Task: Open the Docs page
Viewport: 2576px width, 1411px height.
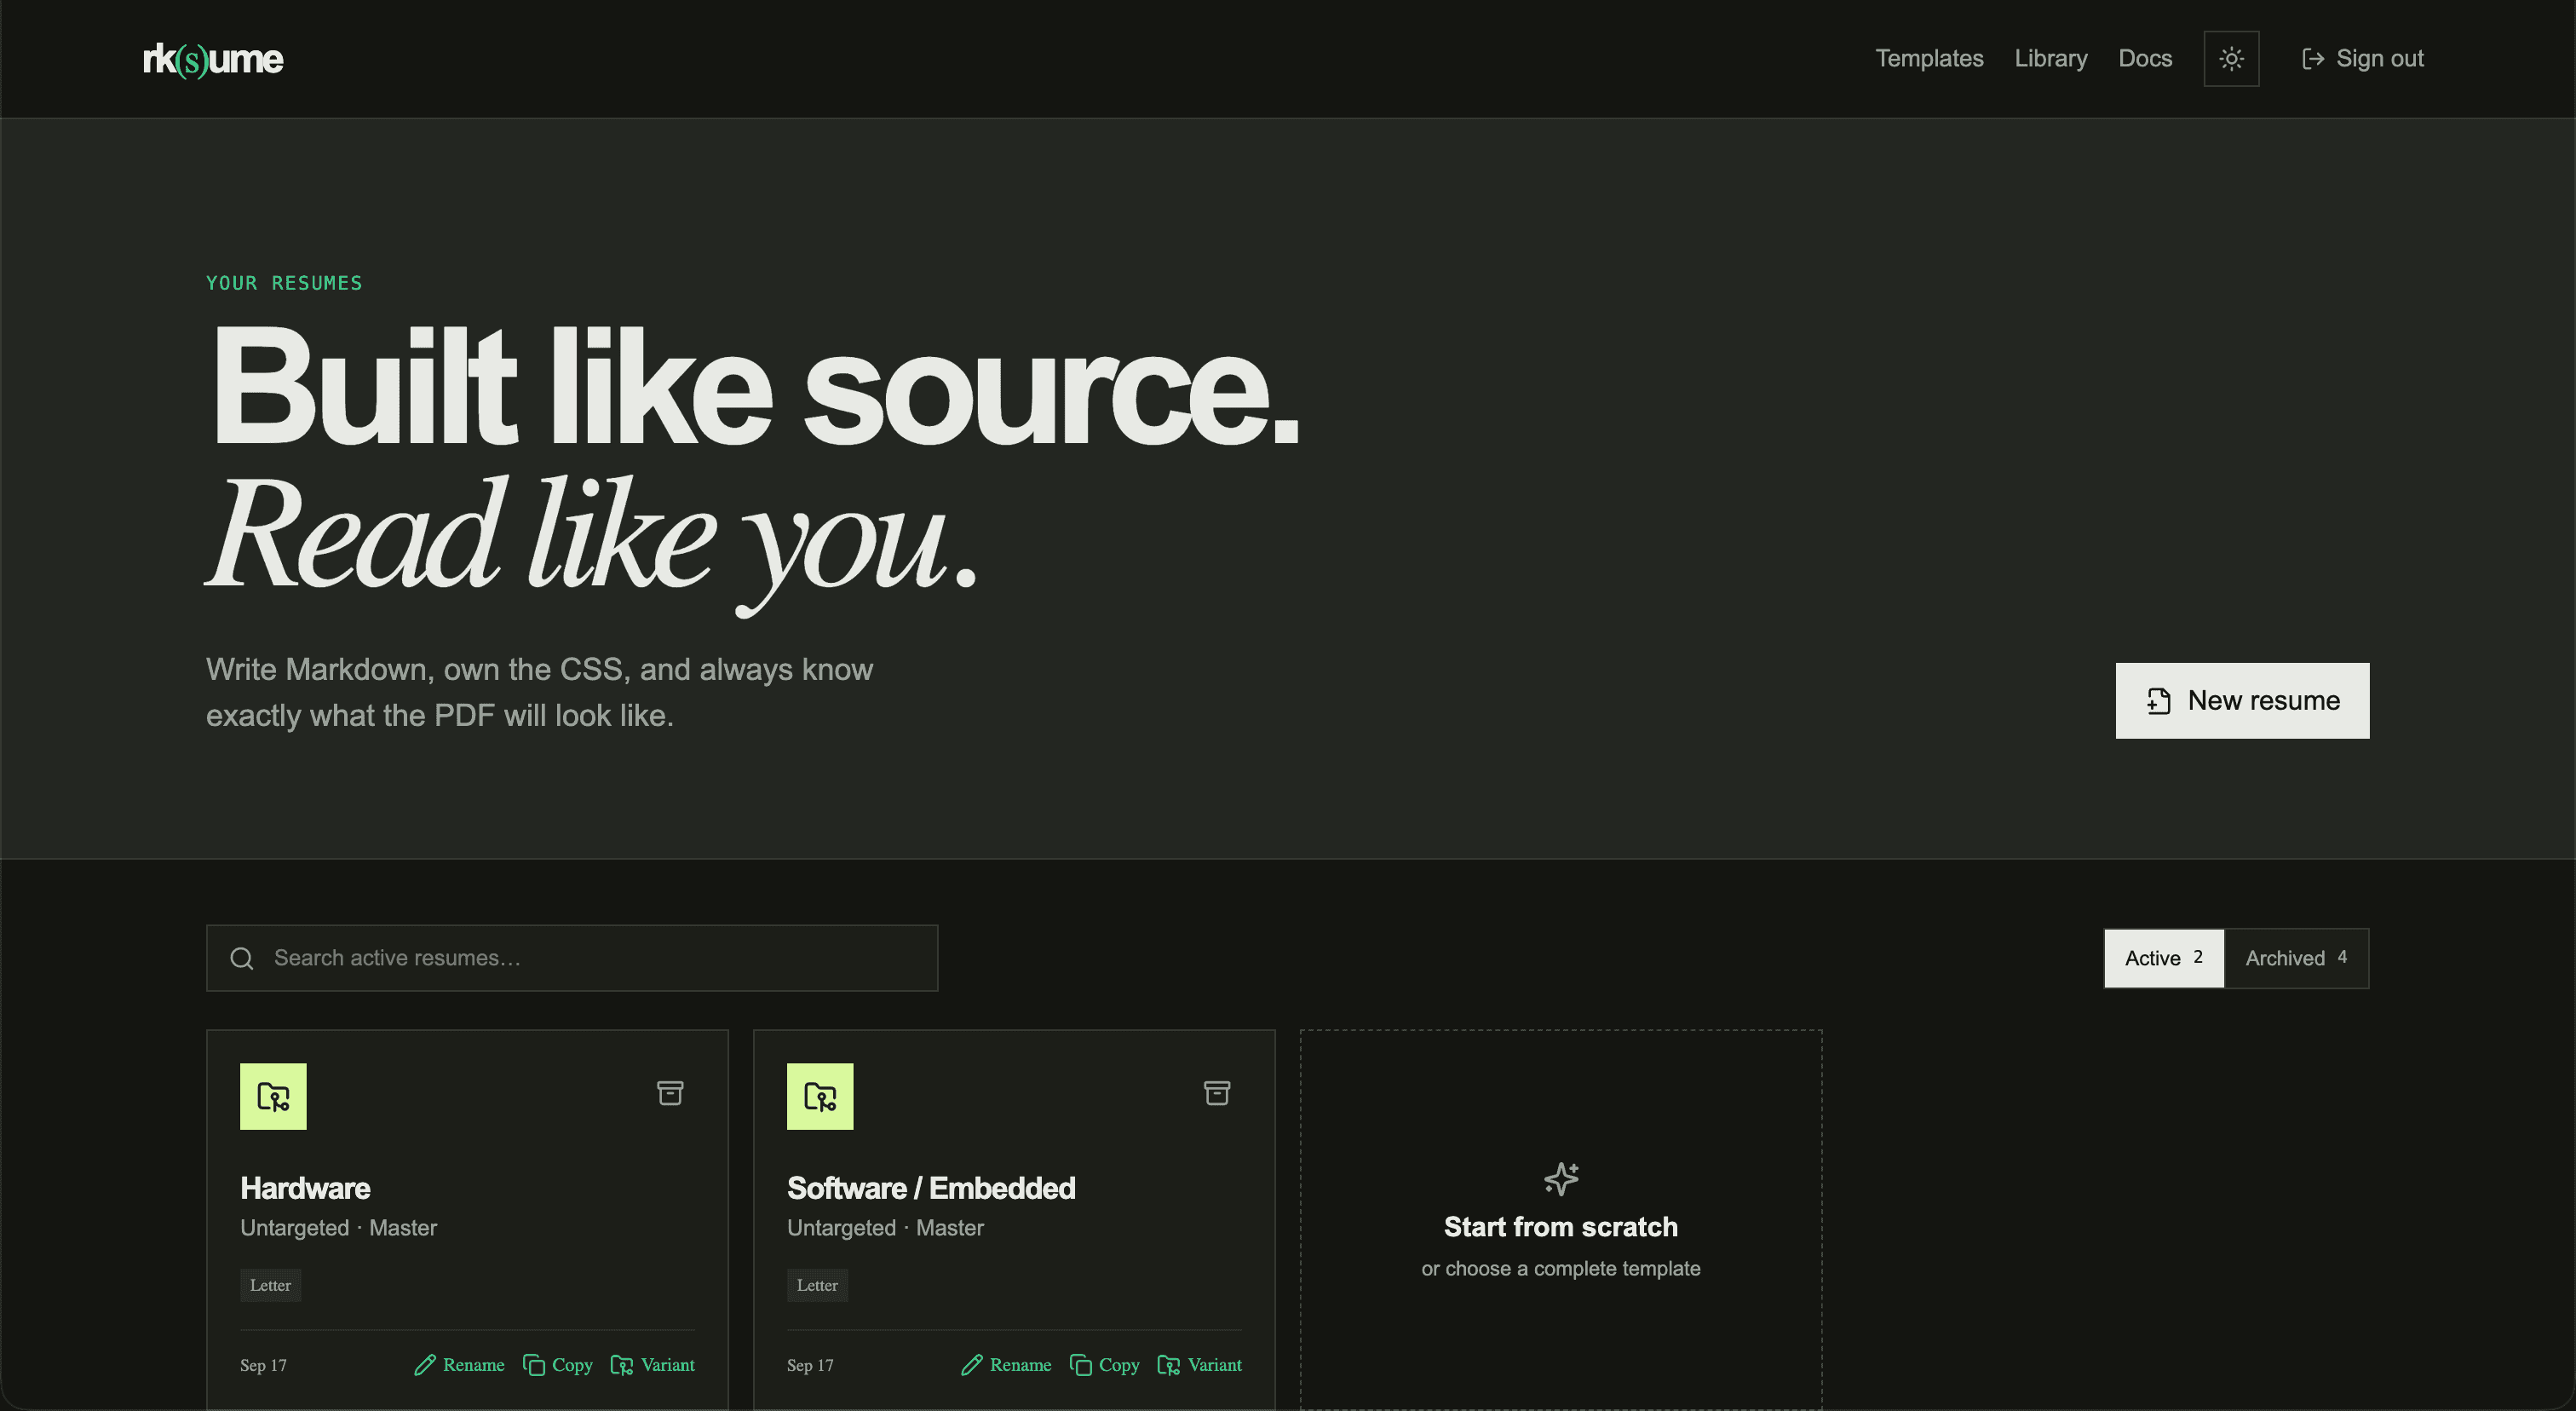Action: 2145,59
